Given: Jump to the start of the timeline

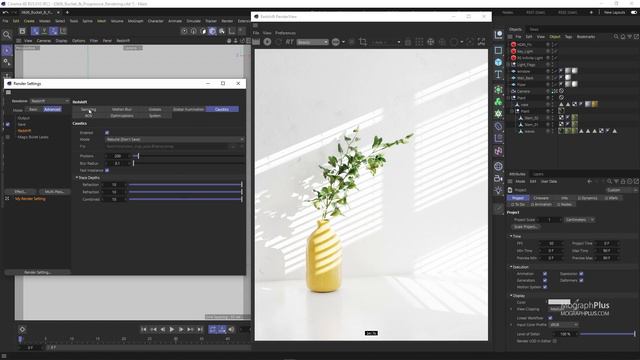Looking at the screenshot, I should pos(144,329).
